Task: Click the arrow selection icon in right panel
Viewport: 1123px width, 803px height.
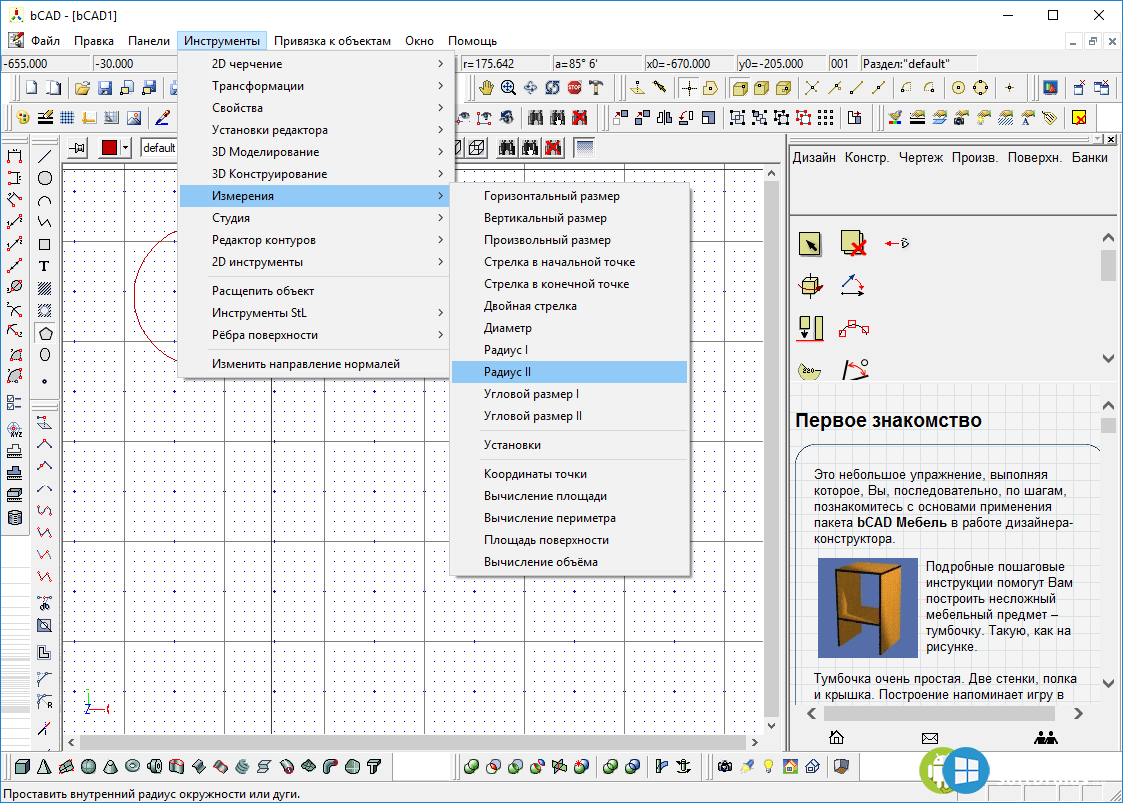Action: pos(810,244)
